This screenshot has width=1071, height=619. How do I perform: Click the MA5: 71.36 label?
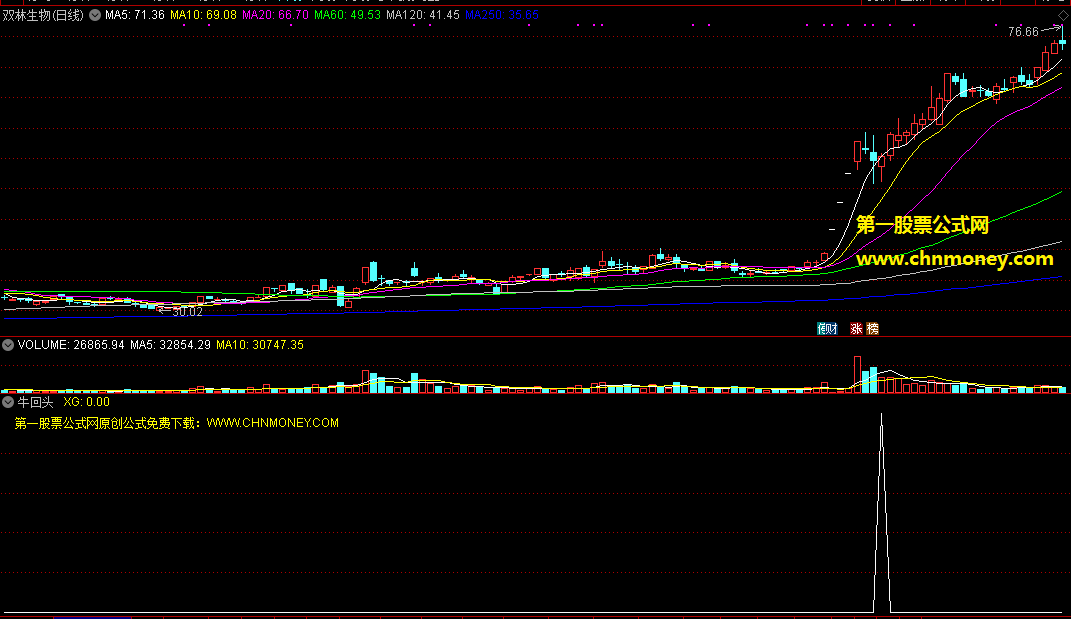click(135, 15)
